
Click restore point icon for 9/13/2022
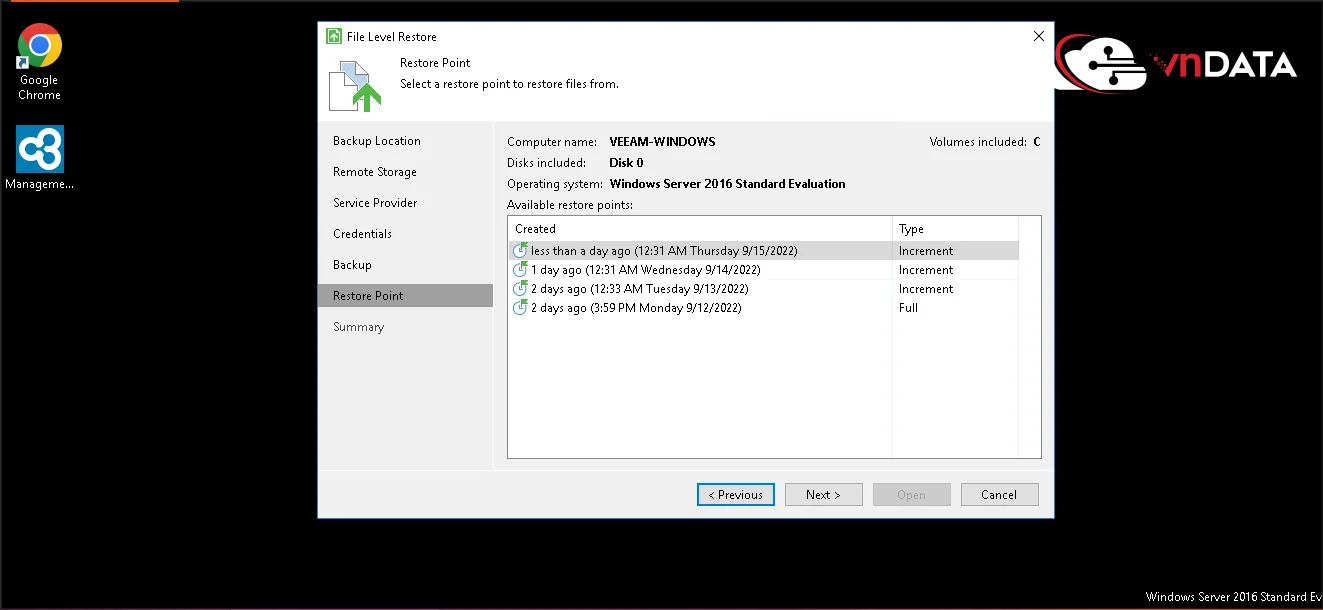(x=520, y=289)
